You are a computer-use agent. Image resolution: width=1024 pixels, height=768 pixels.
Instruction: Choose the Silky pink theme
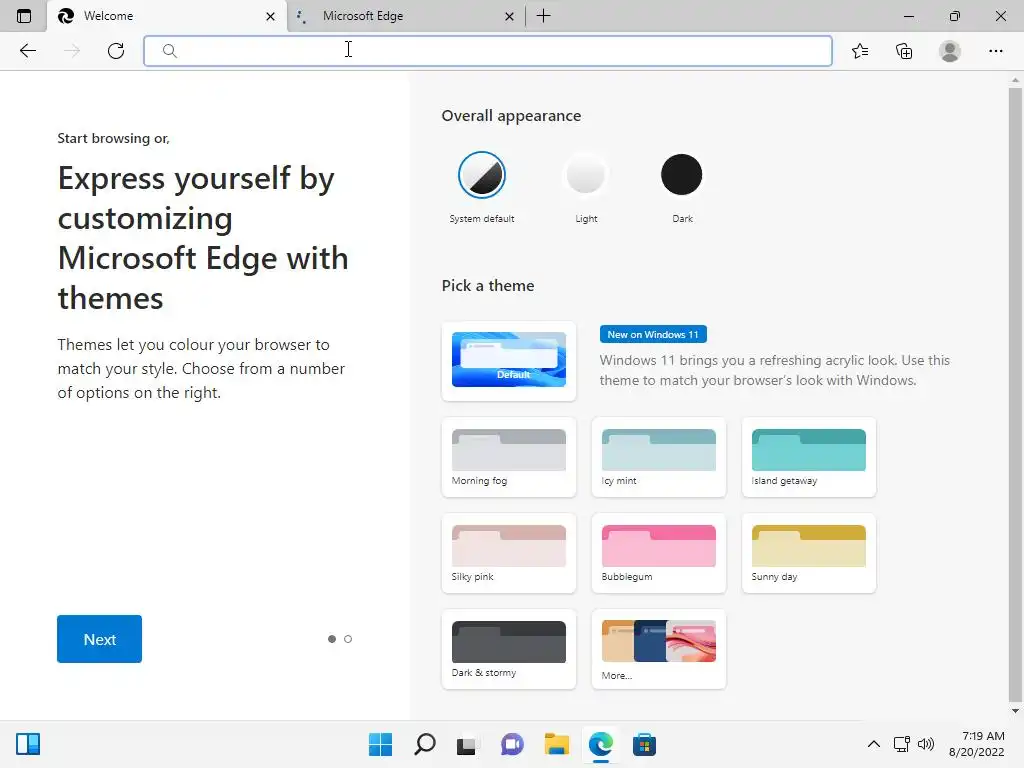point(509,553)
